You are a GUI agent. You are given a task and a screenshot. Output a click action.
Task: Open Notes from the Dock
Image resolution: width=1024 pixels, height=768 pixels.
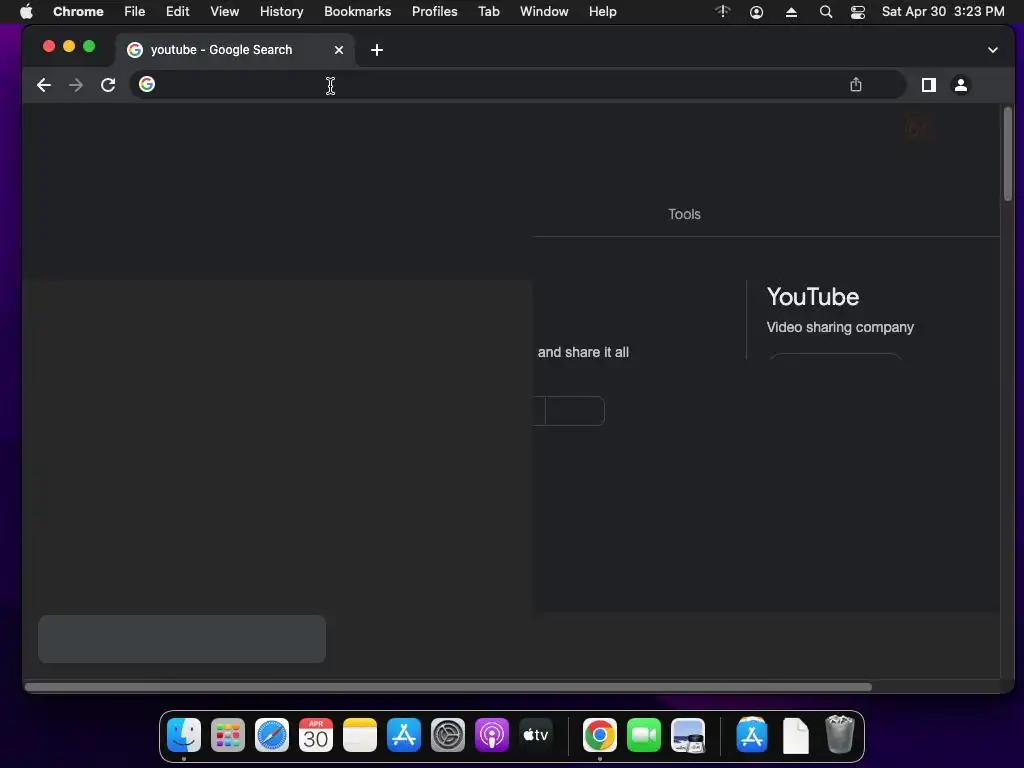[x=360, y=735]
